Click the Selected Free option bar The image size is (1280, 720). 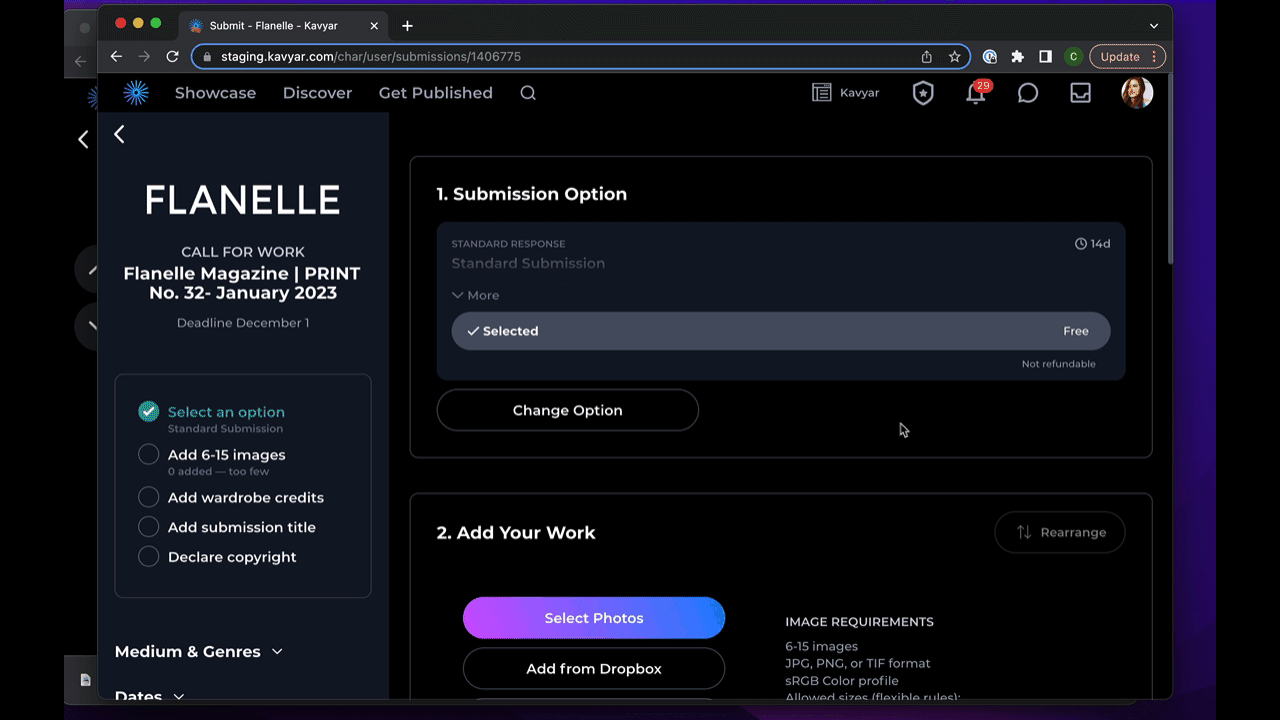click(x=781, y=331)
